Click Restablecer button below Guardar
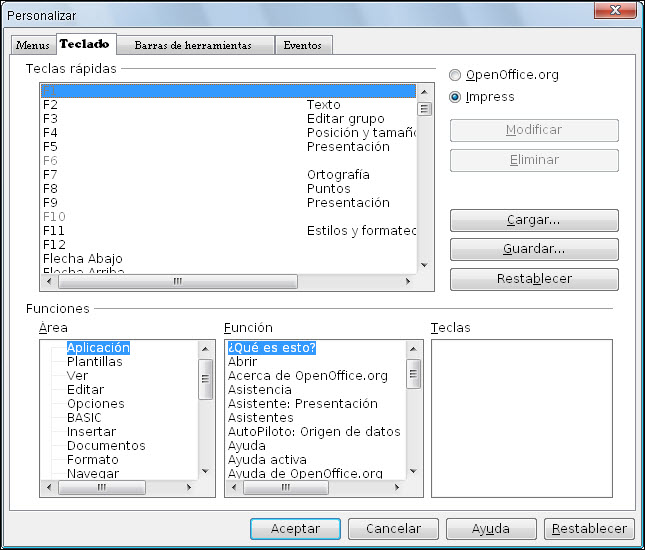The width and height of the screenshot is (645, 550). pos(534,279)
